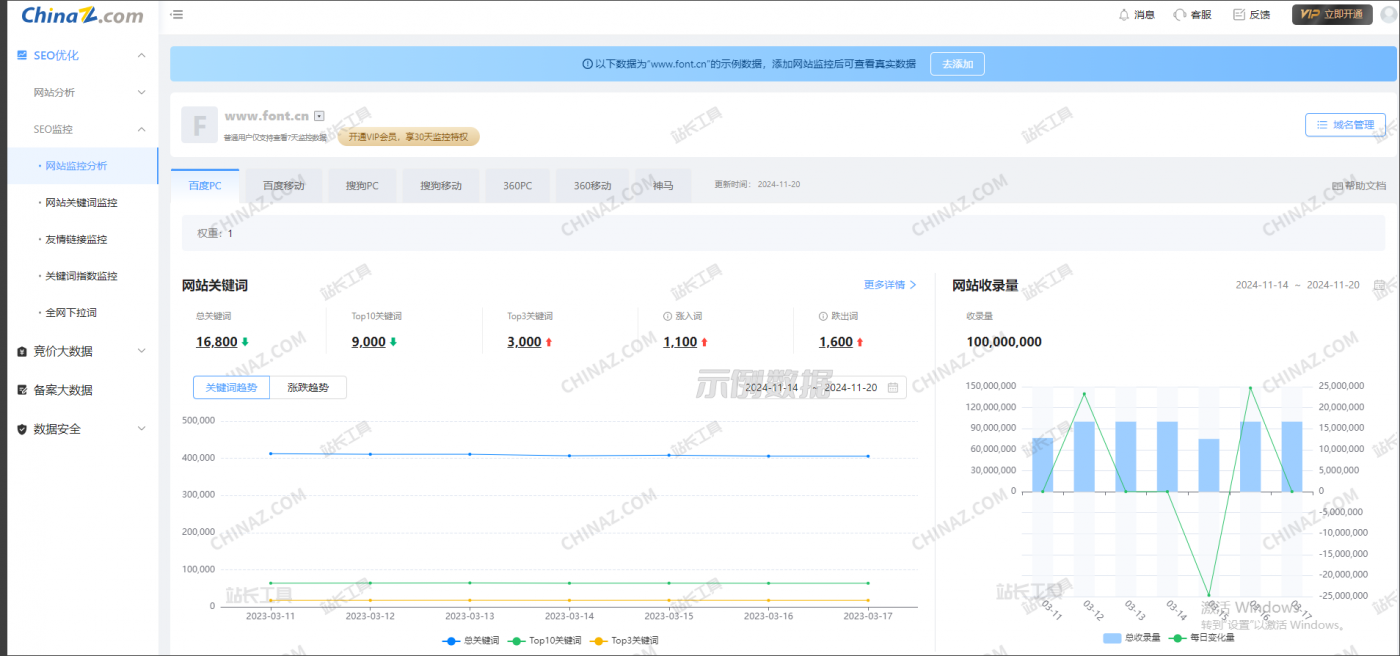
Task: Click the info icon beside 跌出词
Action: 823,316
